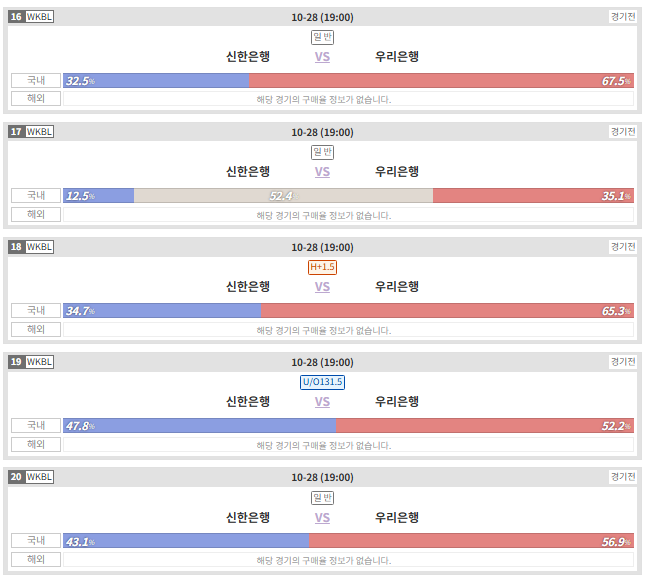This screenshot has height=580, width=648.
Task: Click the 10-28 (19:00) date in match 19
Action: 322,363
